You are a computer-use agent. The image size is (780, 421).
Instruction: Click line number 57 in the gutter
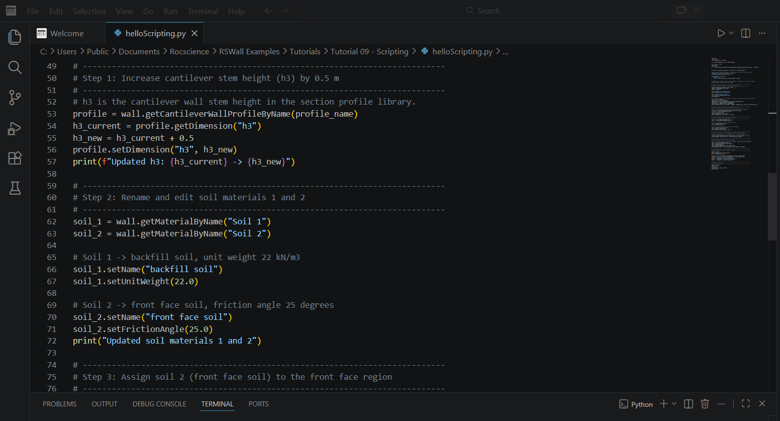pos(52,162)
